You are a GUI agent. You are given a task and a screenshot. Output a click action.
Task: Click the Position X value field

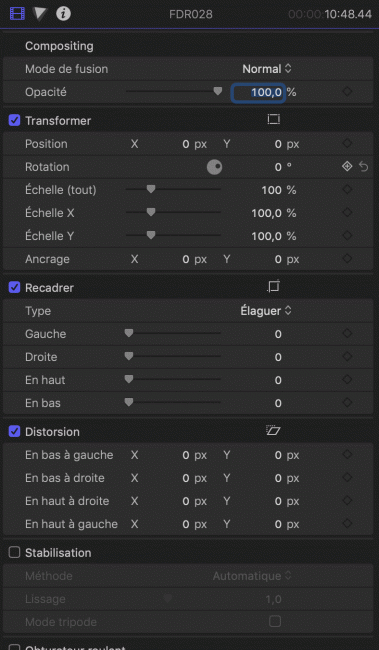click(x=174, y=144)
